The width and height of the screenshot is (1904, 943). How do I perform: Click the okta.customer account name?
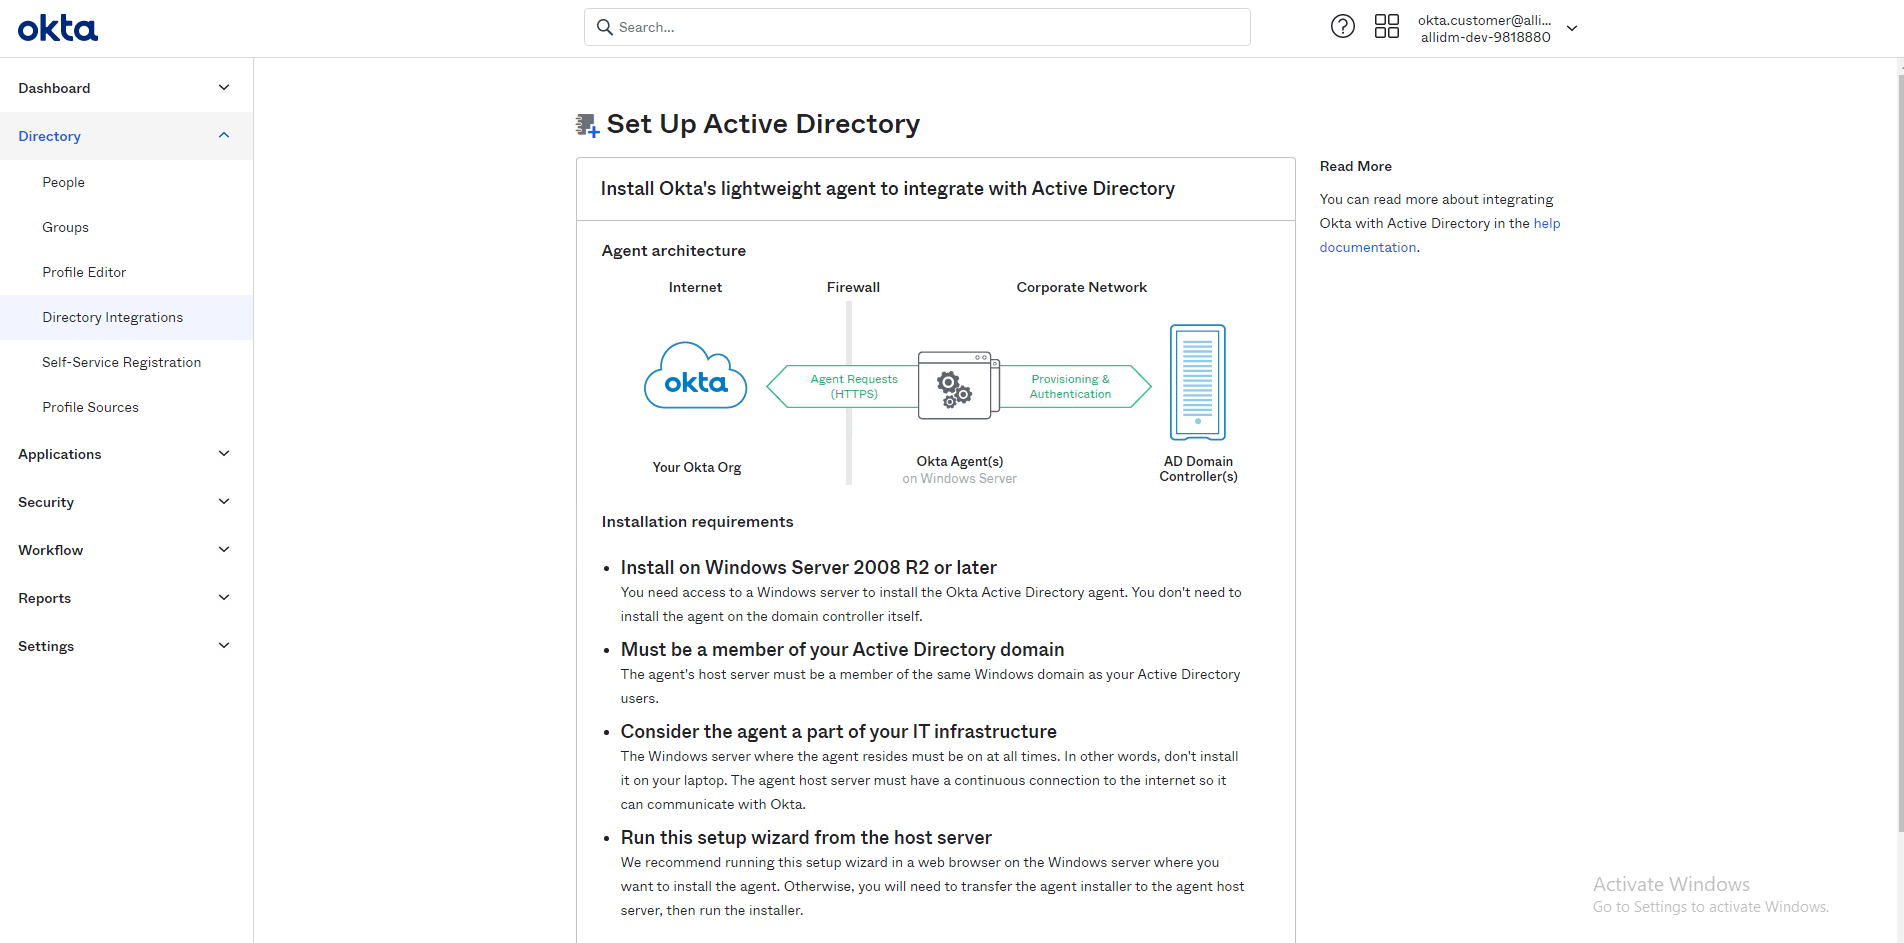[x=1485, y=20]
